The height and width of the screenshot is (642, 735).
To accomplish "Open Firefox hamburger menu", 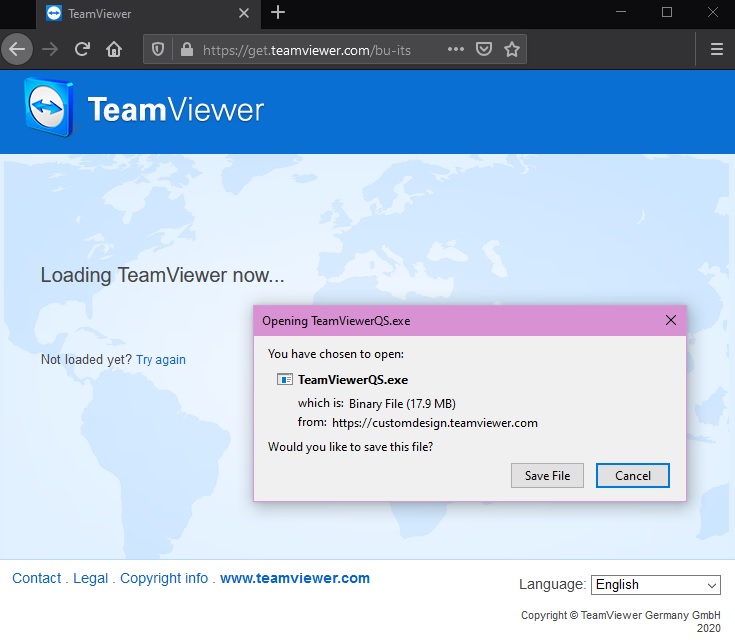I will (717, 49).
